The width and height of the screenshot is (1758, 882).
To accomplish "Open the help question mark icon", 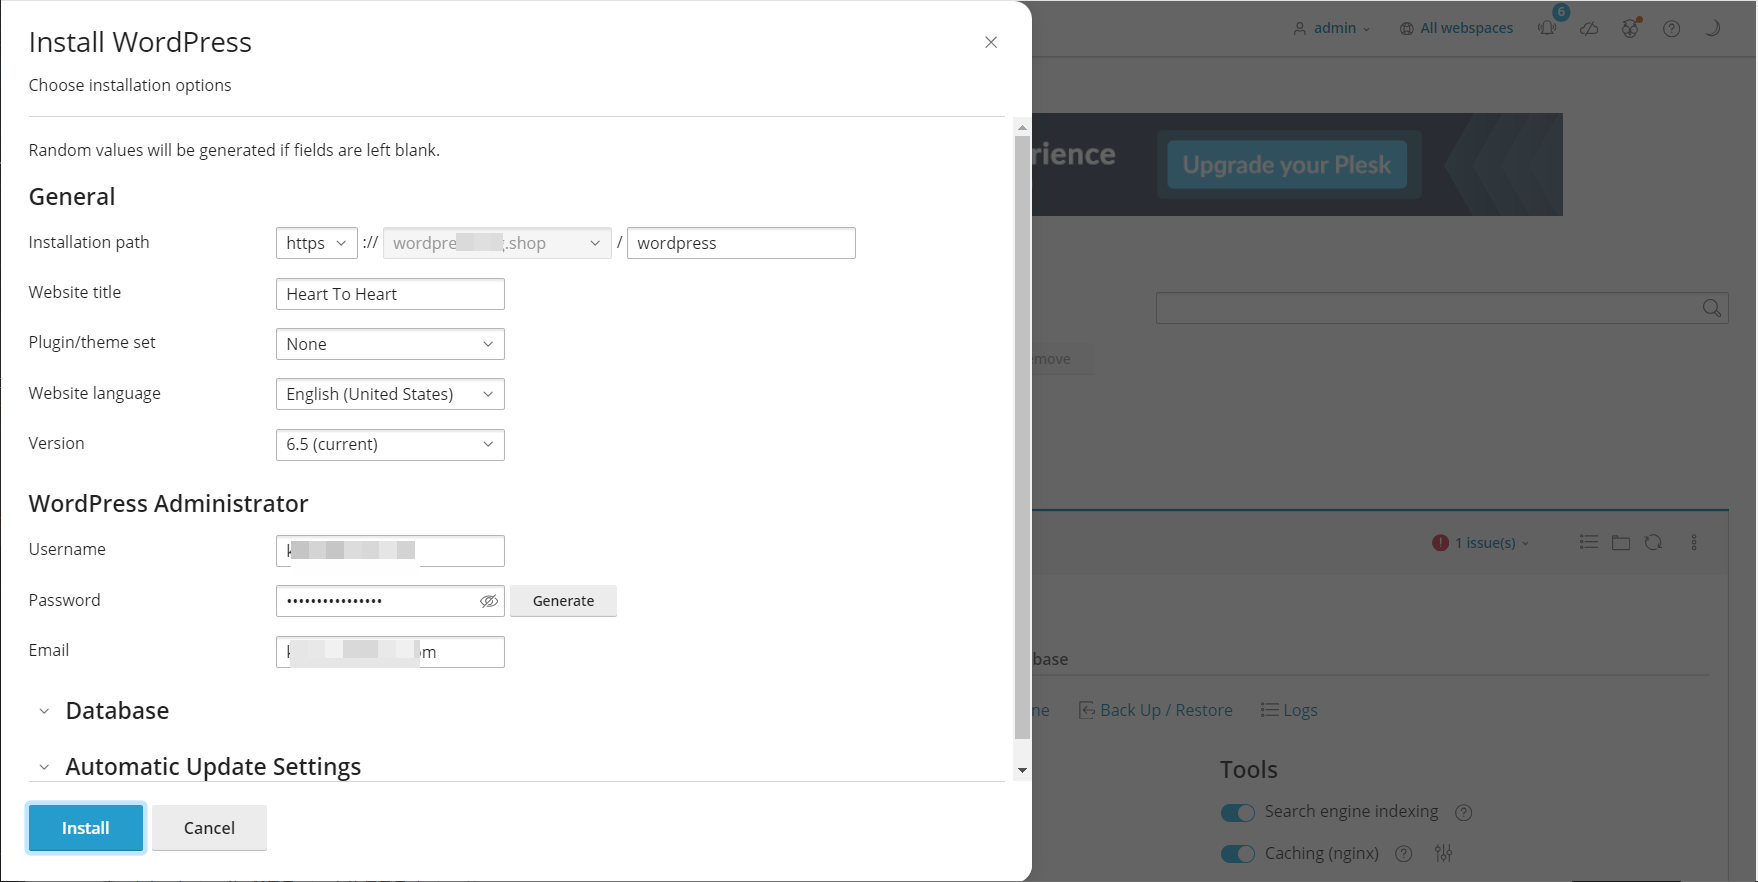I will click(x=1671, y=28).
